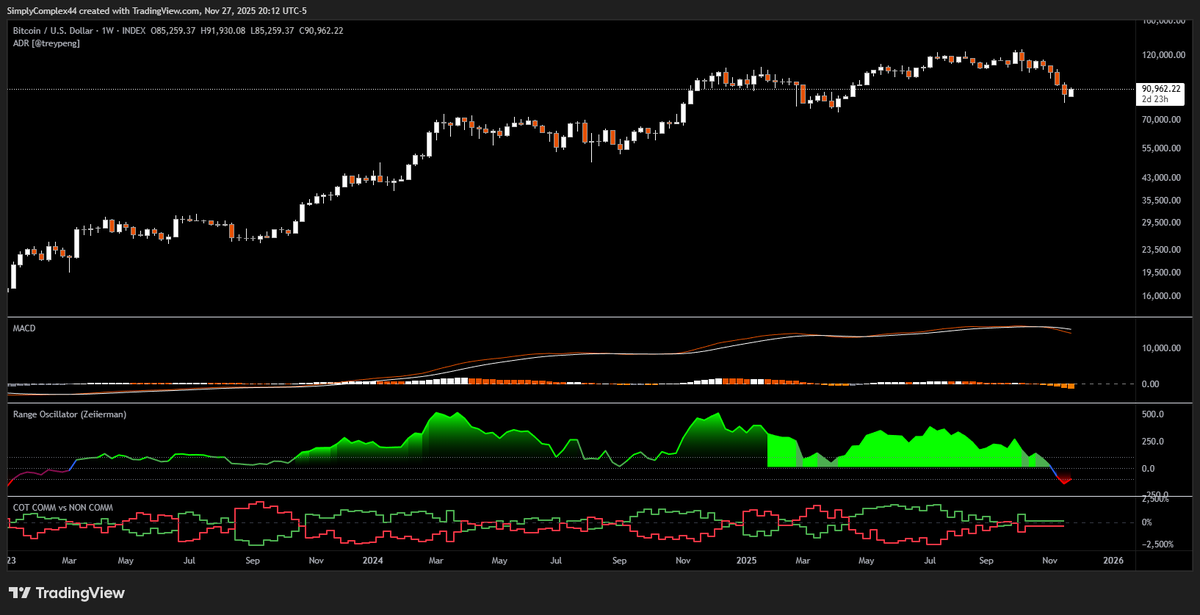Click the Nov label just before 2024

point(316,562)
